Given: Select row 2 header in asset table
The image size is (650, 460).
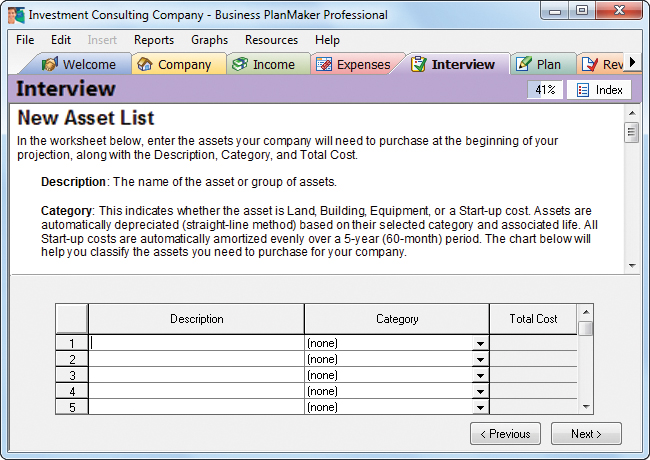Looking at the screenshot, I should tap(72, 359).
